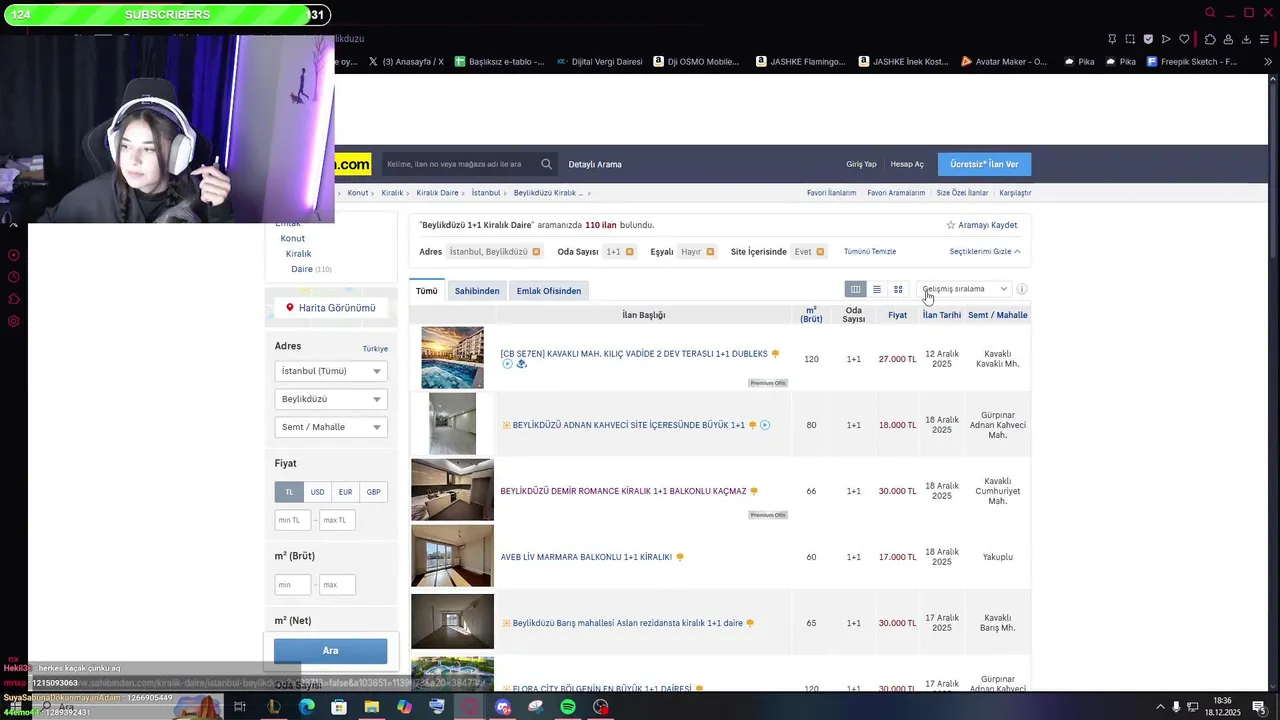Open Detaylı Arama advanced search
Screen dimensions: 1280x720
pos(595,164)
